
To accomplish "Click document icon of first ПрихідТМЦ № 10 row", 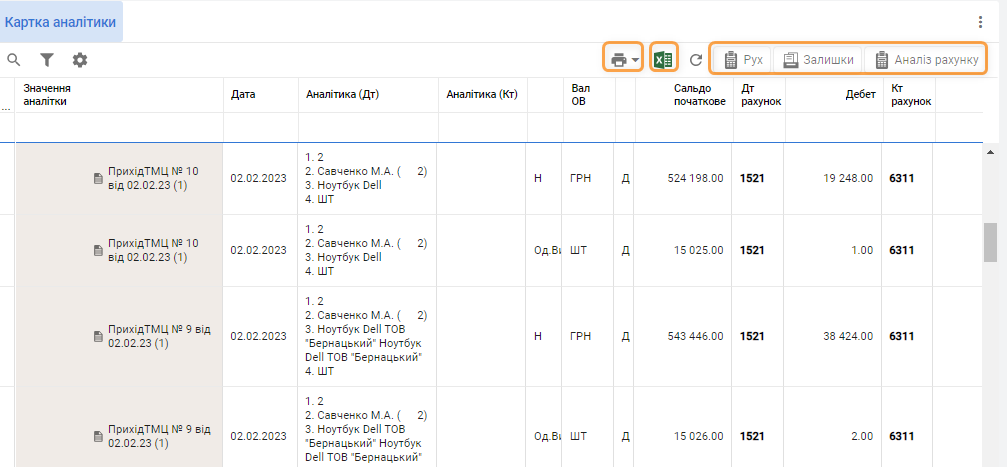I will (x=98, y=179).
